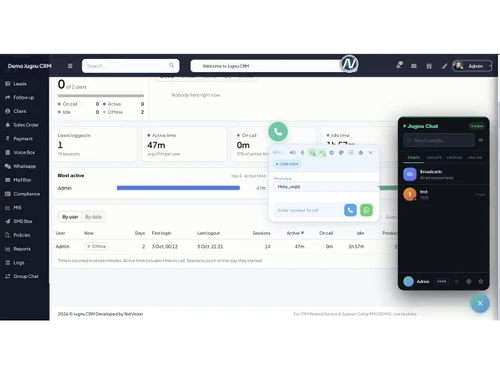The image size is (500, 375).
Task: Open the dialer theme palette icon
Action: (341, 153)
